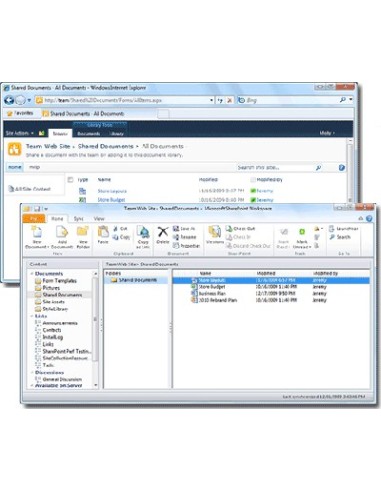Screen dimensions: 381x492
Task: Select General Discussion in Content pane
Action: coord(59,379)
